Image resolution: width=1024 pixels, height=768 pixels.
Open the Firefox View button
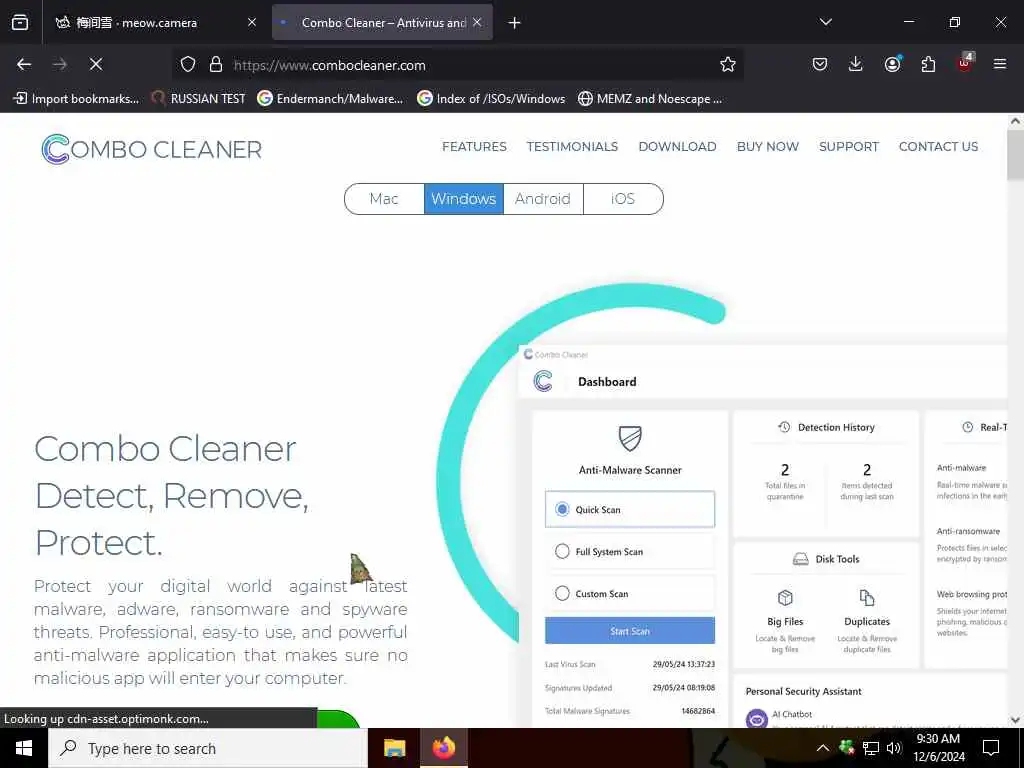[x=20, y=22]
